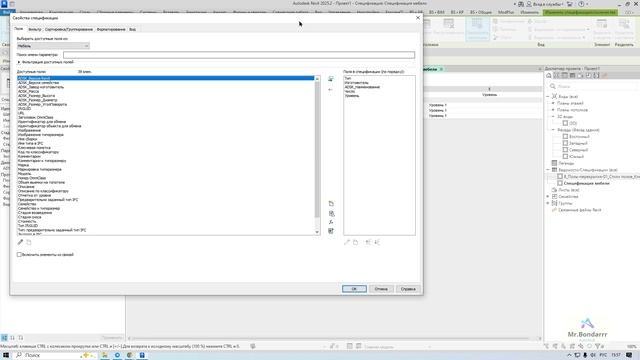This screenshot has width=640, height=360.
Task: Switch to the 'Поля' tab
Action: (x=19, y=29)
